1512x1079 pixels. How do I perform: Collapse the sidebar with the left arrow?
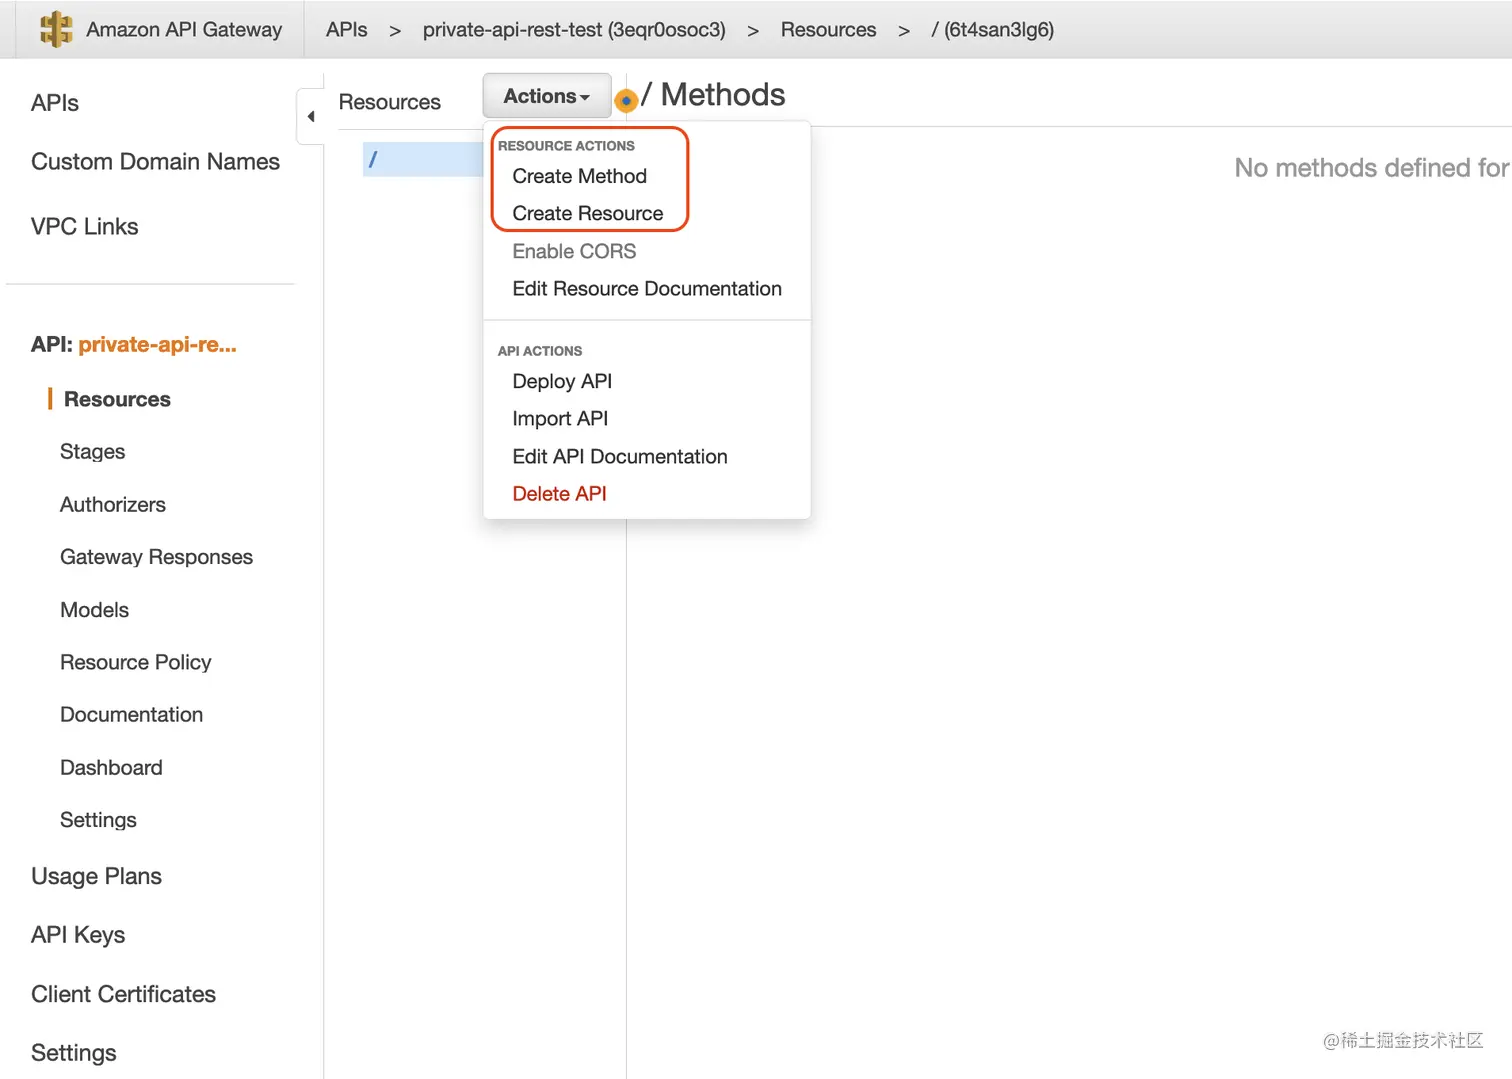pyautogui.click(x=311, y=116)
